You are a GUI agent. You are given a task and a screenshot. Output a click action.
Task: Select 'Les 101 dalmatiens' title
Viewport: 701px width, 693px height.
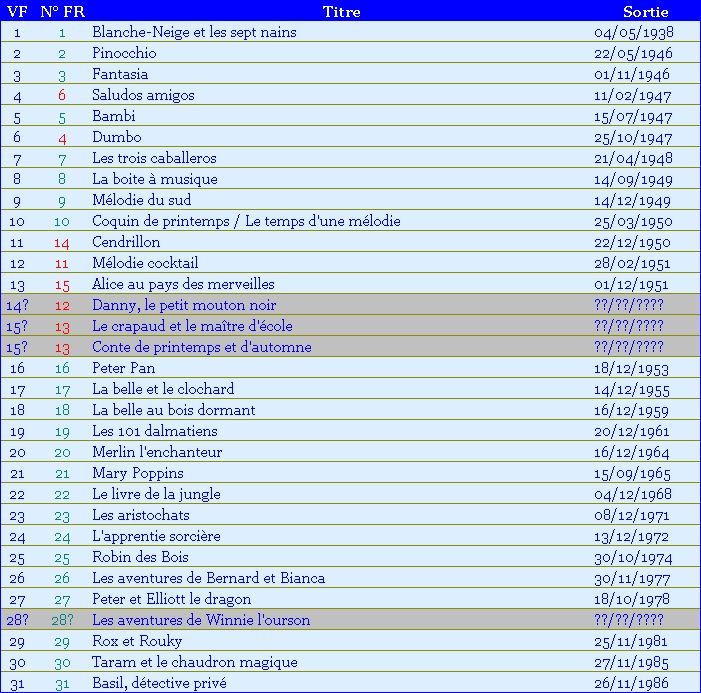[x=155, y=431]
